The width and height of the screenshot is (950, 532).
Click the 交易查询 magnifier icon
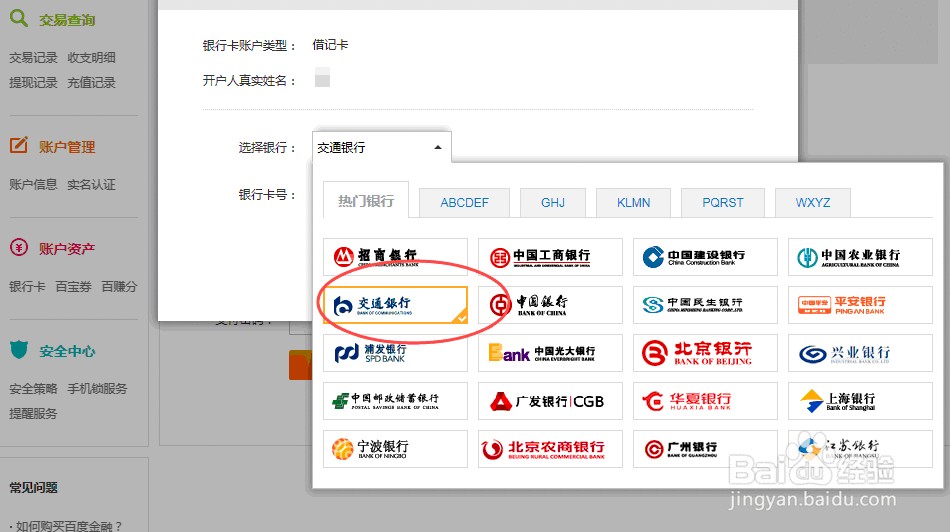tap(19, 18)
